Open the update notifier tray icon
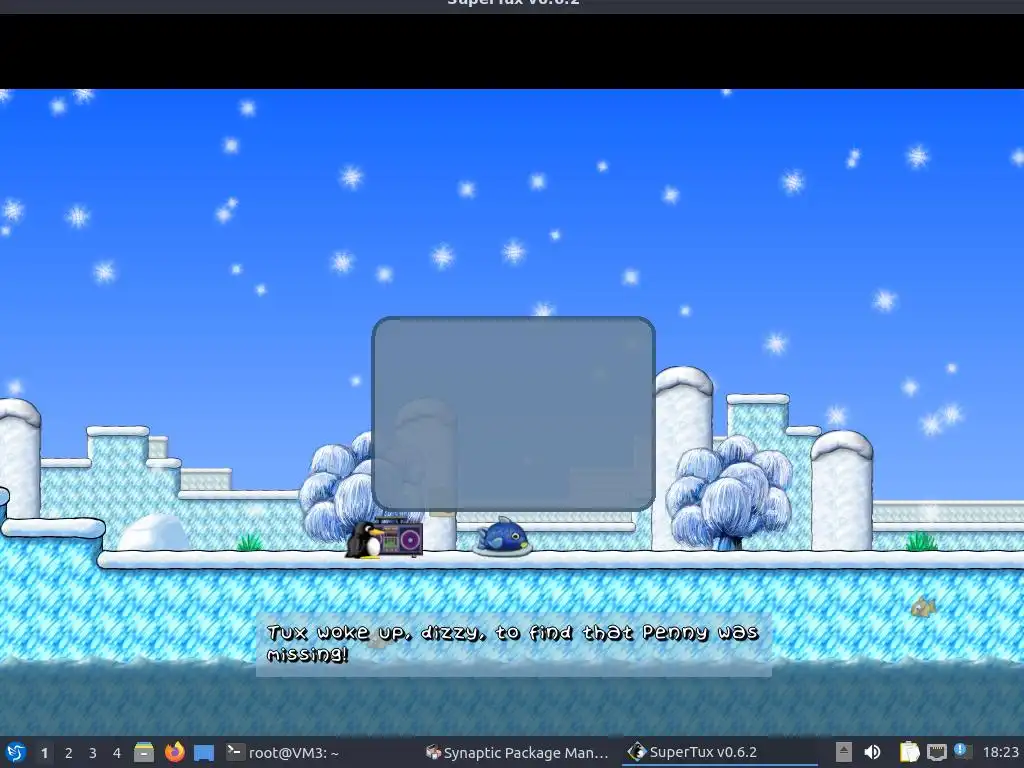Viewport: 1024px width, 768px height. (963, 751)
